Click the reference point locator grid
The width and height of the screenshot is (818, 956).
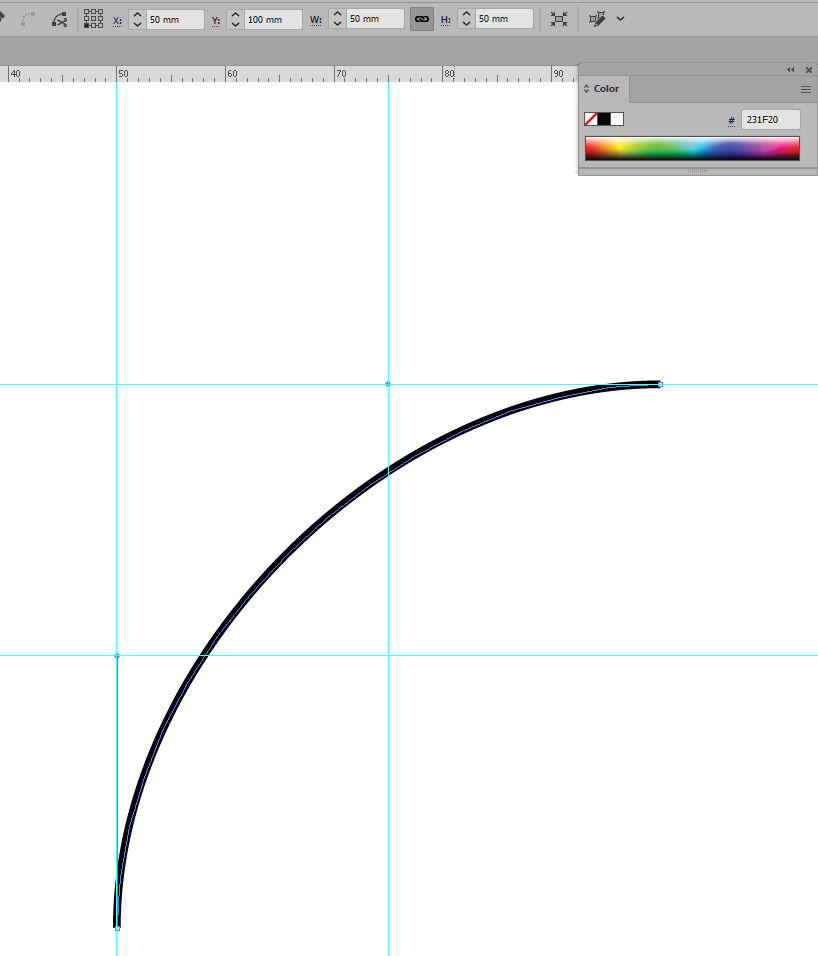point(93,19)
